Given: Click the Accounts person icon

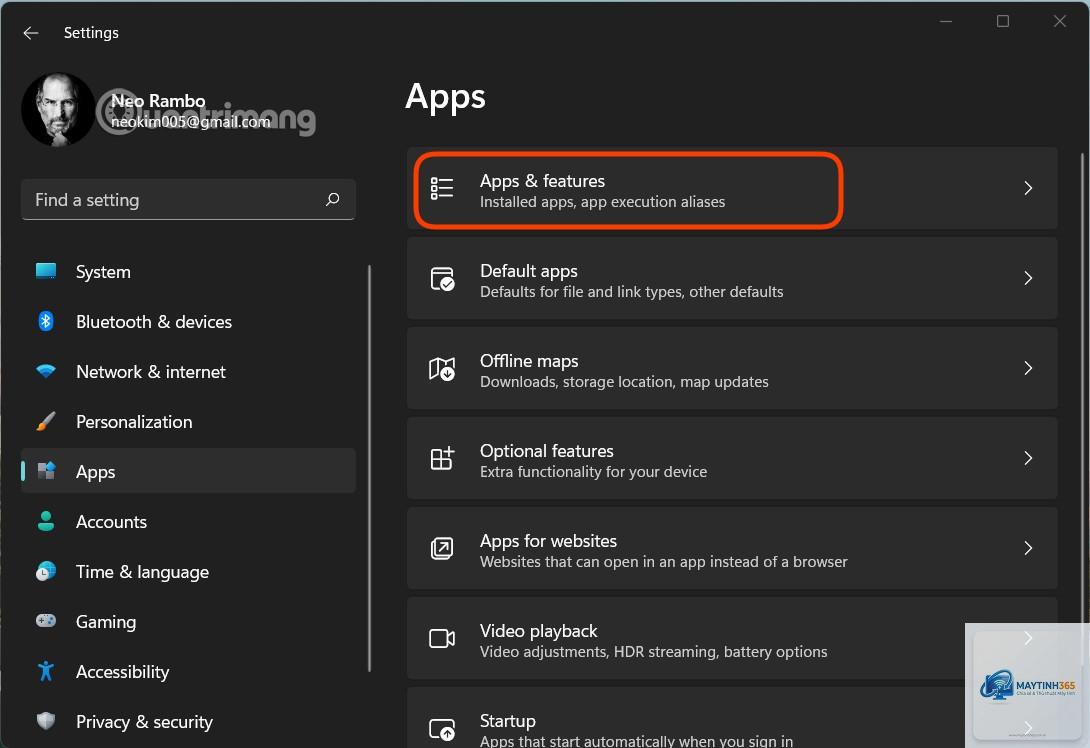Looking at the screenshot, I should (x=46, y=521).
